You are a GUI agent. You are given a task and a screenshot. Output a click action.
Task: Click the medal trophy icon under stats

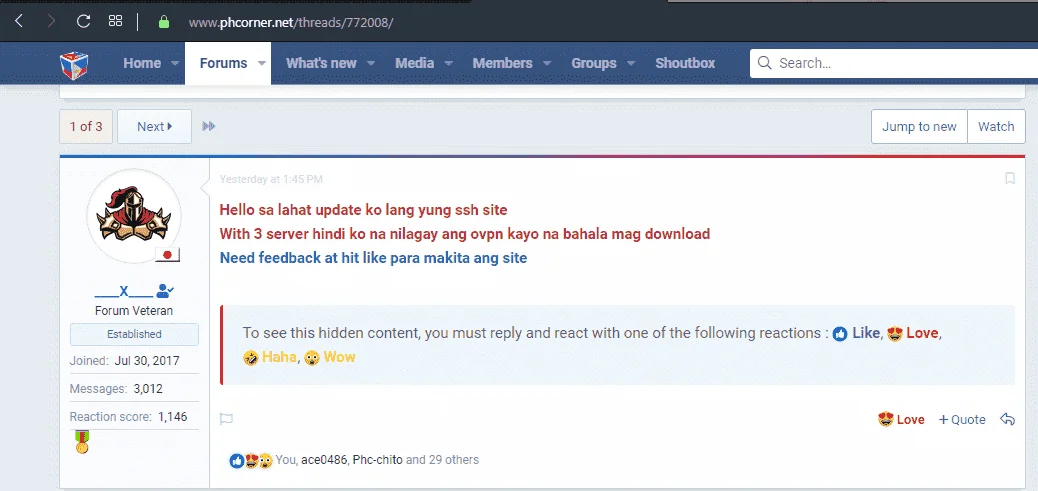pyautogui.click(x=82, y=441)
